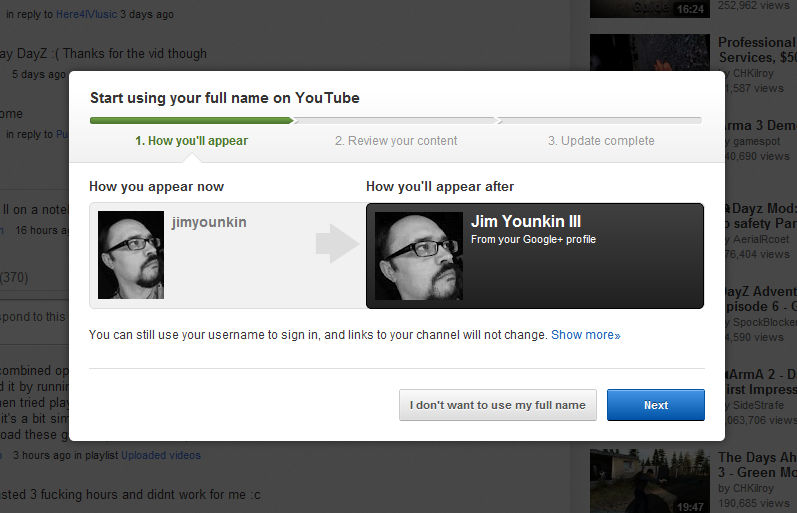Screen dimensions: 797x513
Task: Click "Start using your full name on YouTube" title
Action: coord(225,98)
